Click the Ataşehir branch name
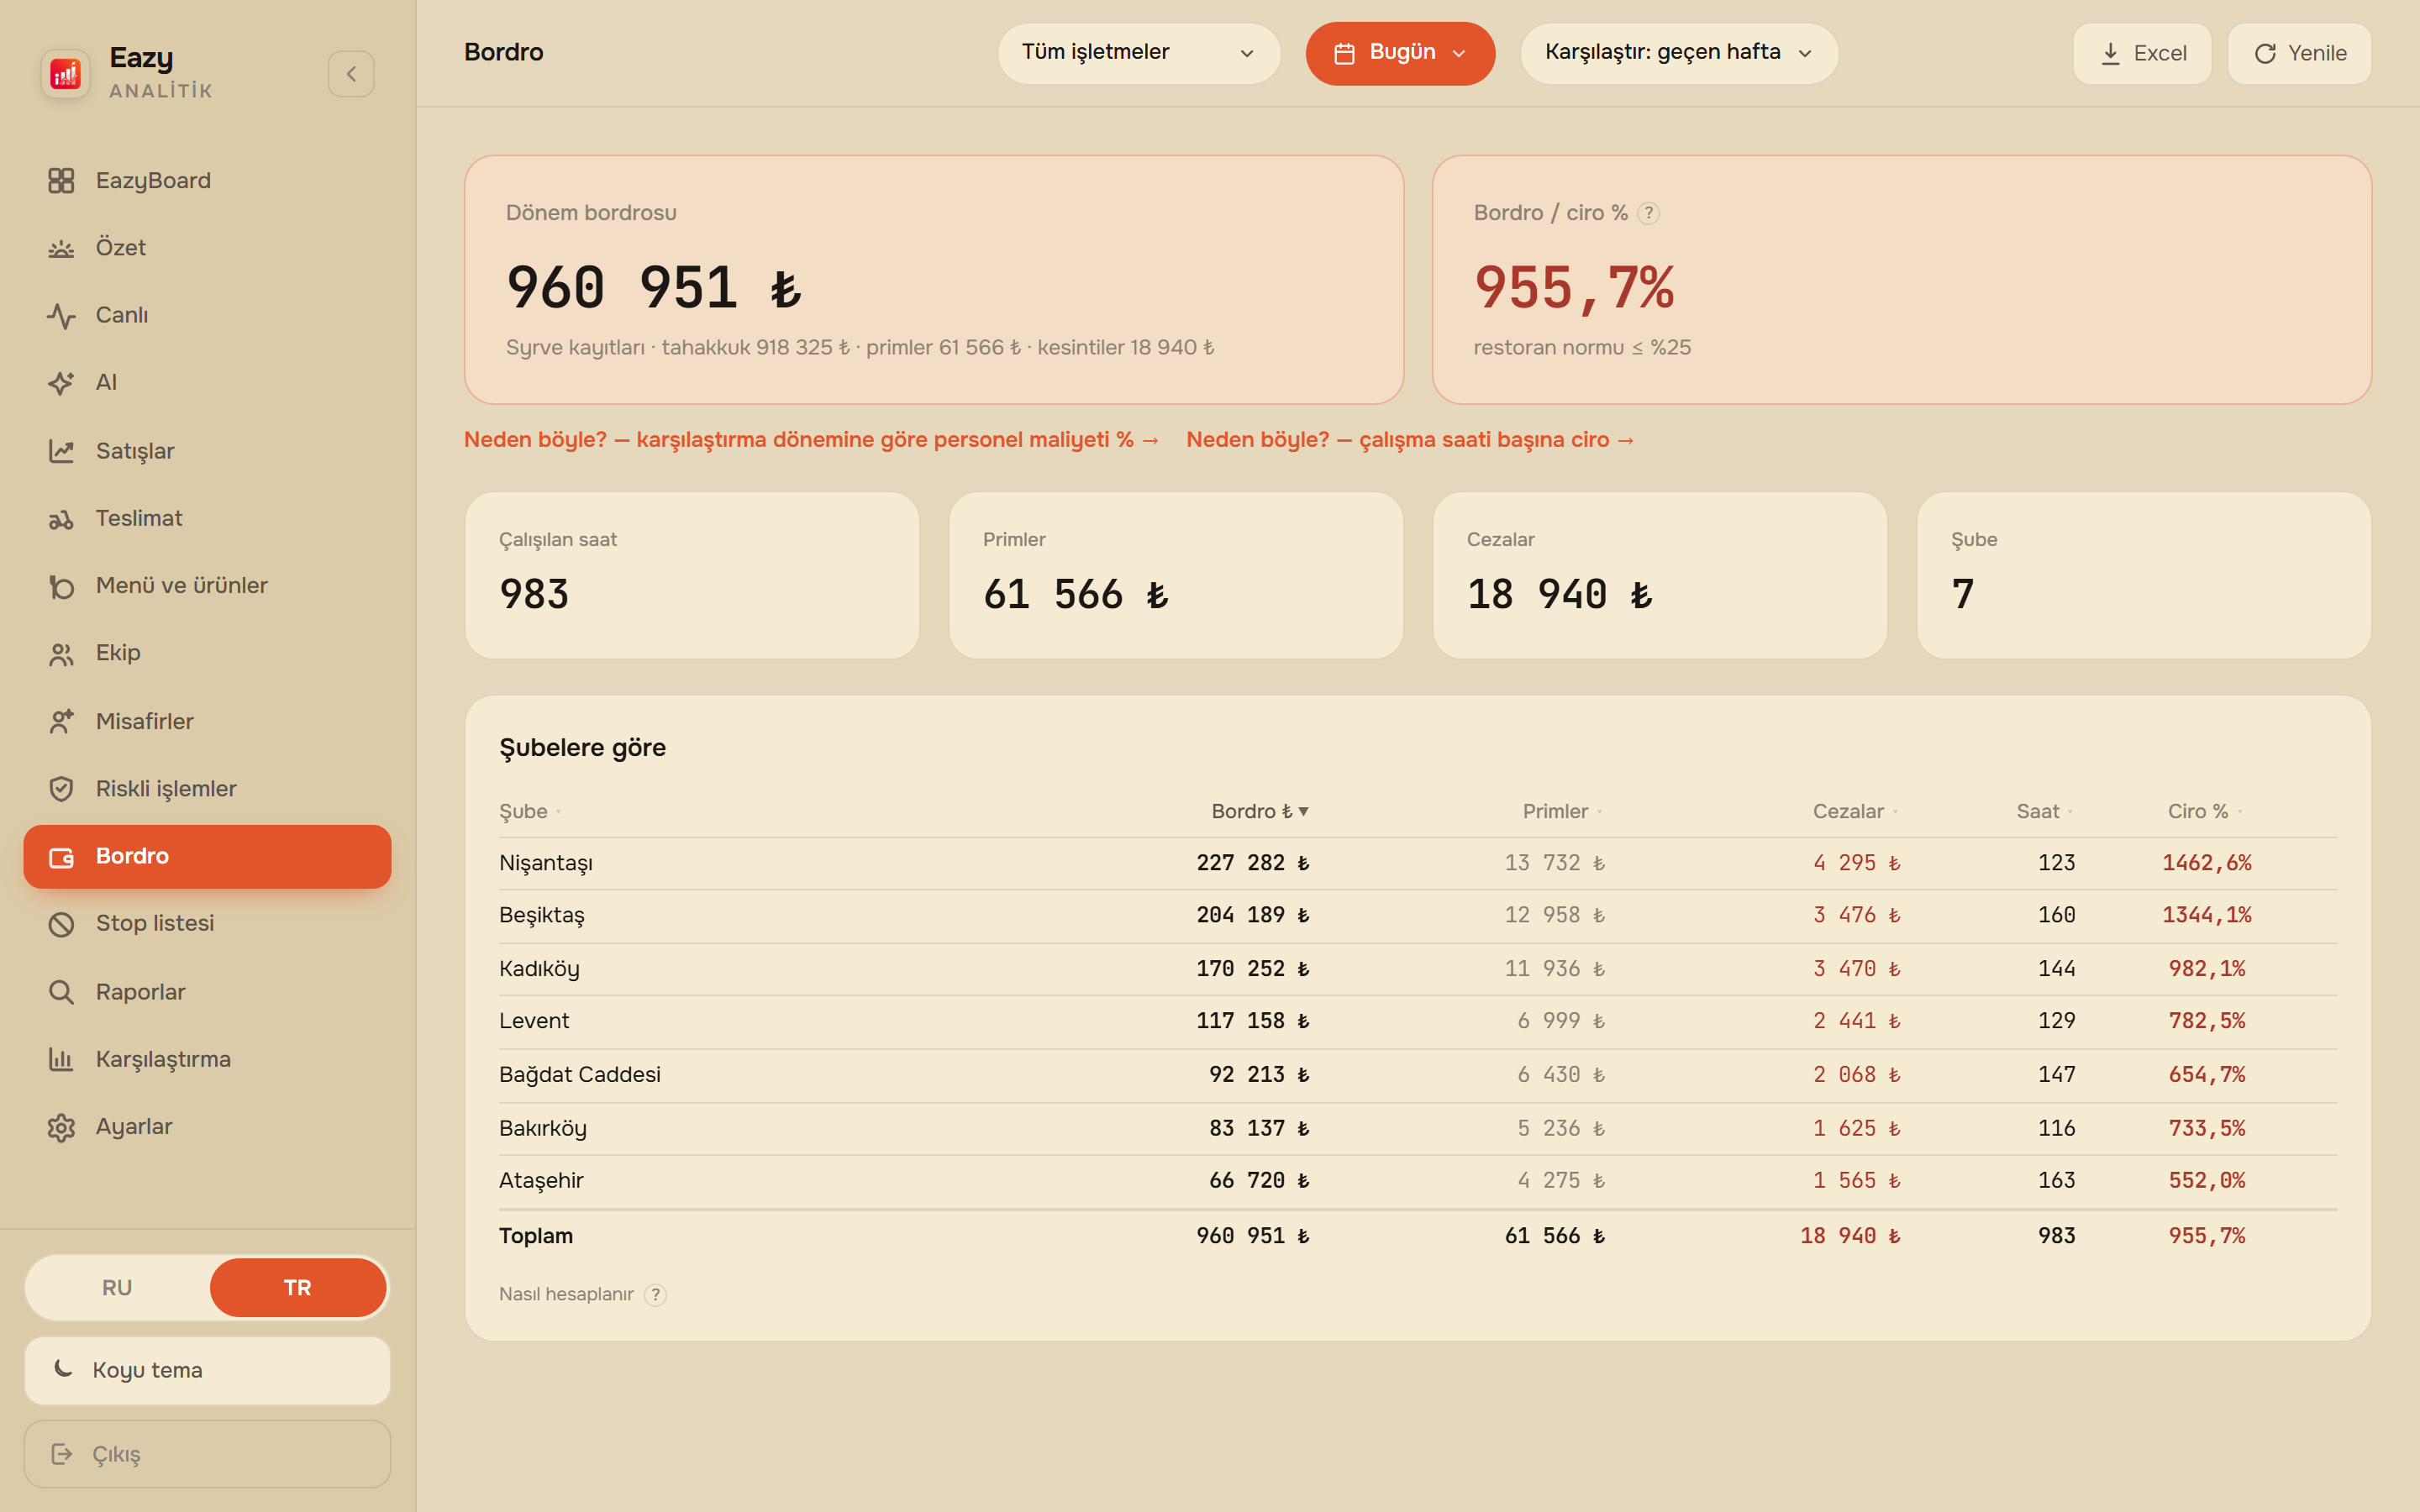Screen dimensions: 2420x1512 pyautogui.click(x=541, y=1181)
